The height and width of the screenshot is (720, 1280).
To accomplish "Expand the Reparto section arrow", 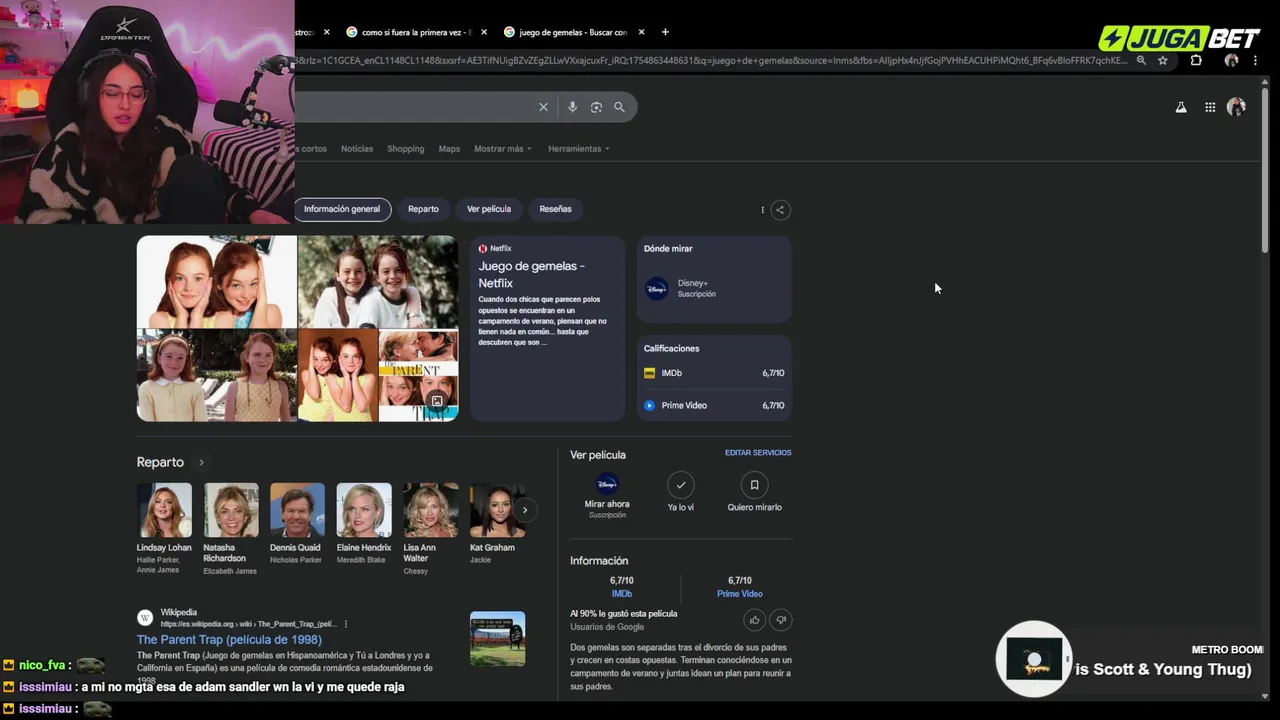I will (x=201, y=462).
